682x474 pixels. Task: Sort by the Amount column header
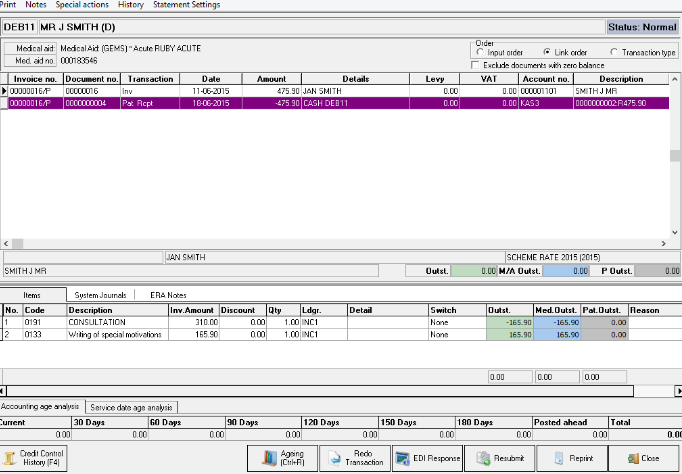click(271, 78)
